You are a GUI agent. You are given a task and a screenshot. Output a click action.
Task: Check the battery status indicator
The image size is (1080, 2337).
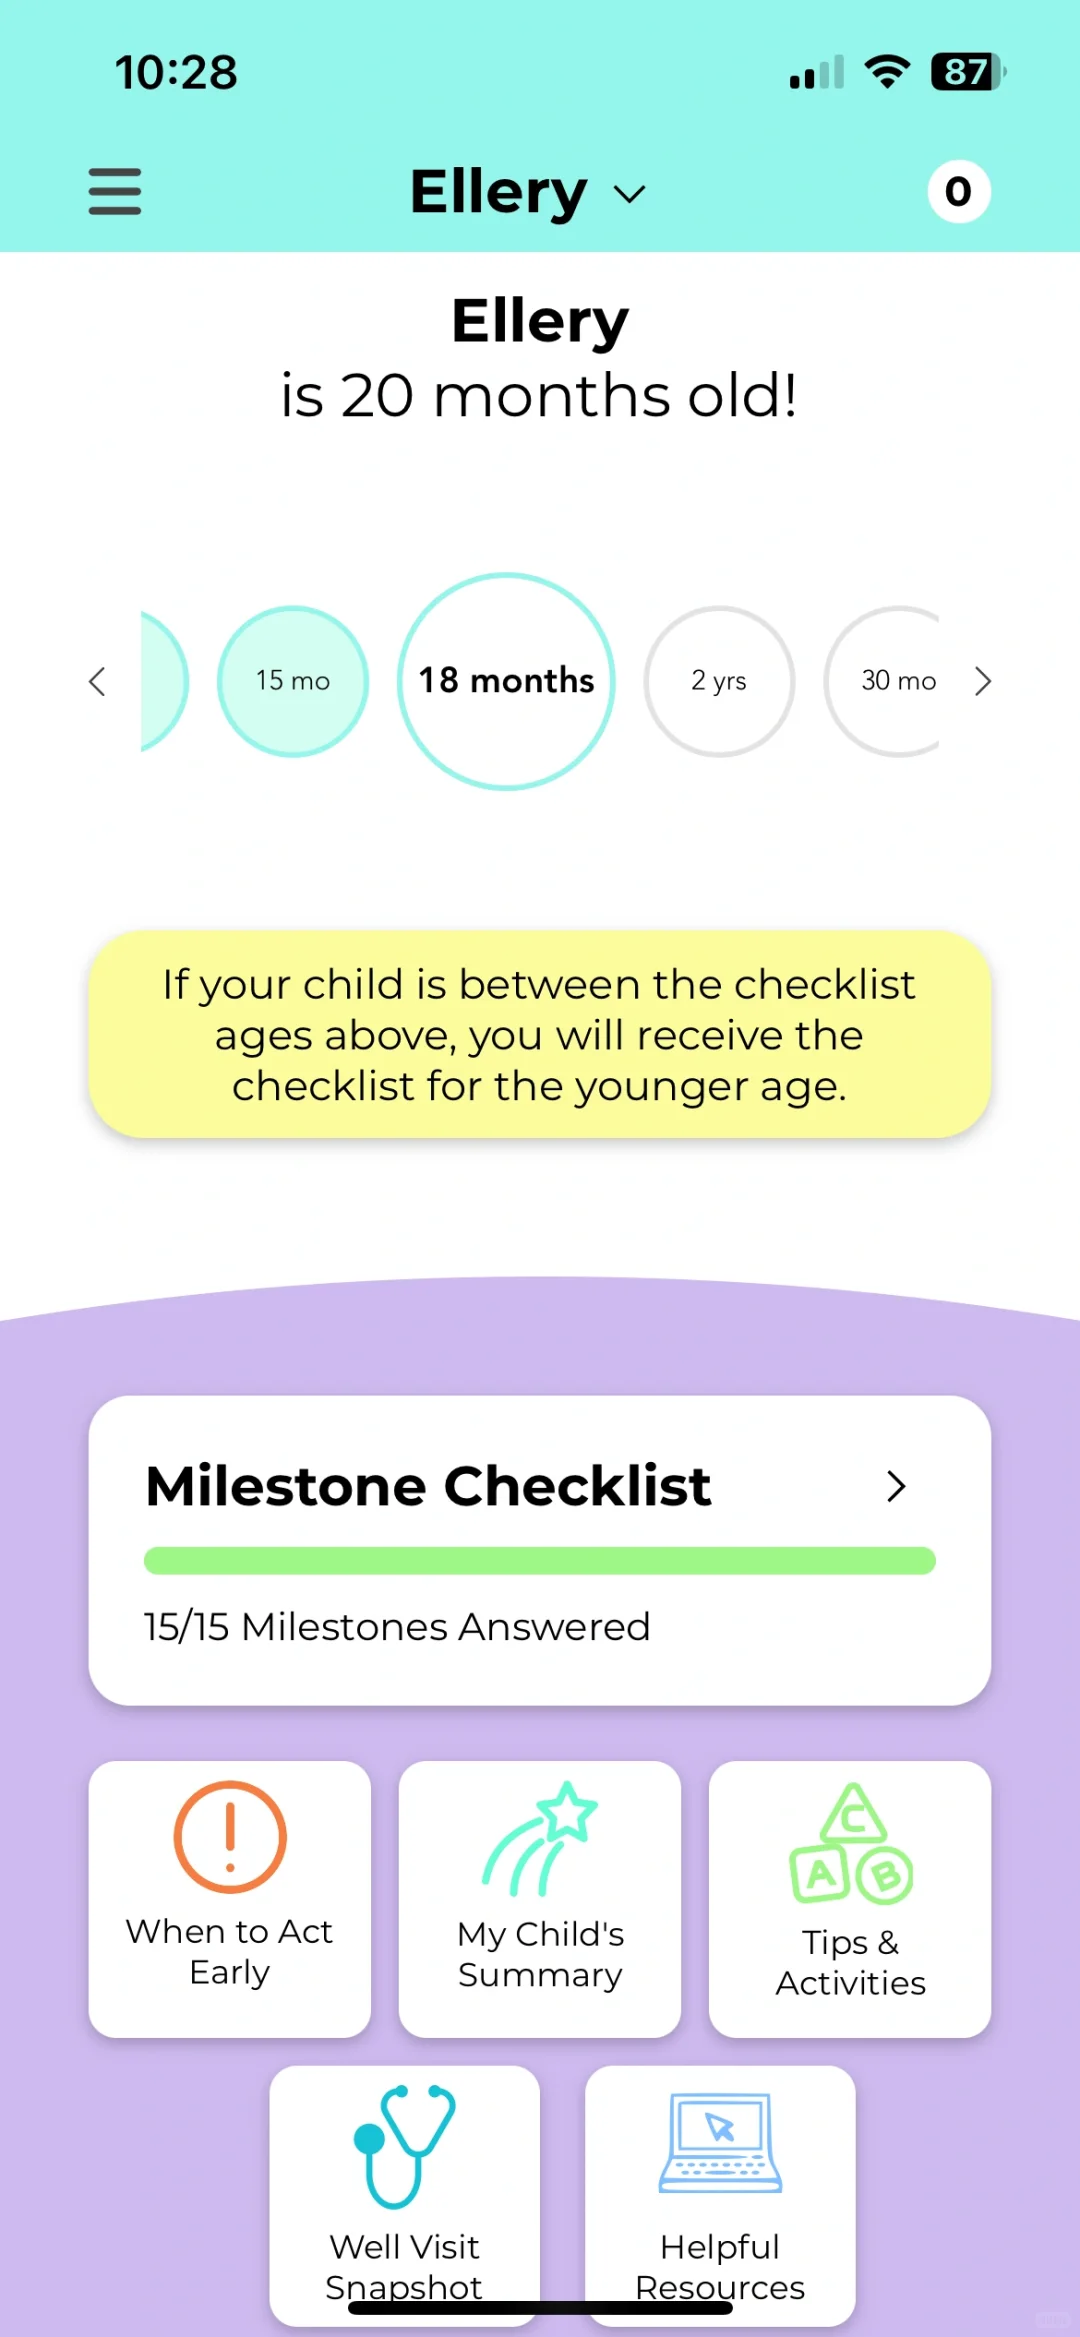click(x=967, y=72)
